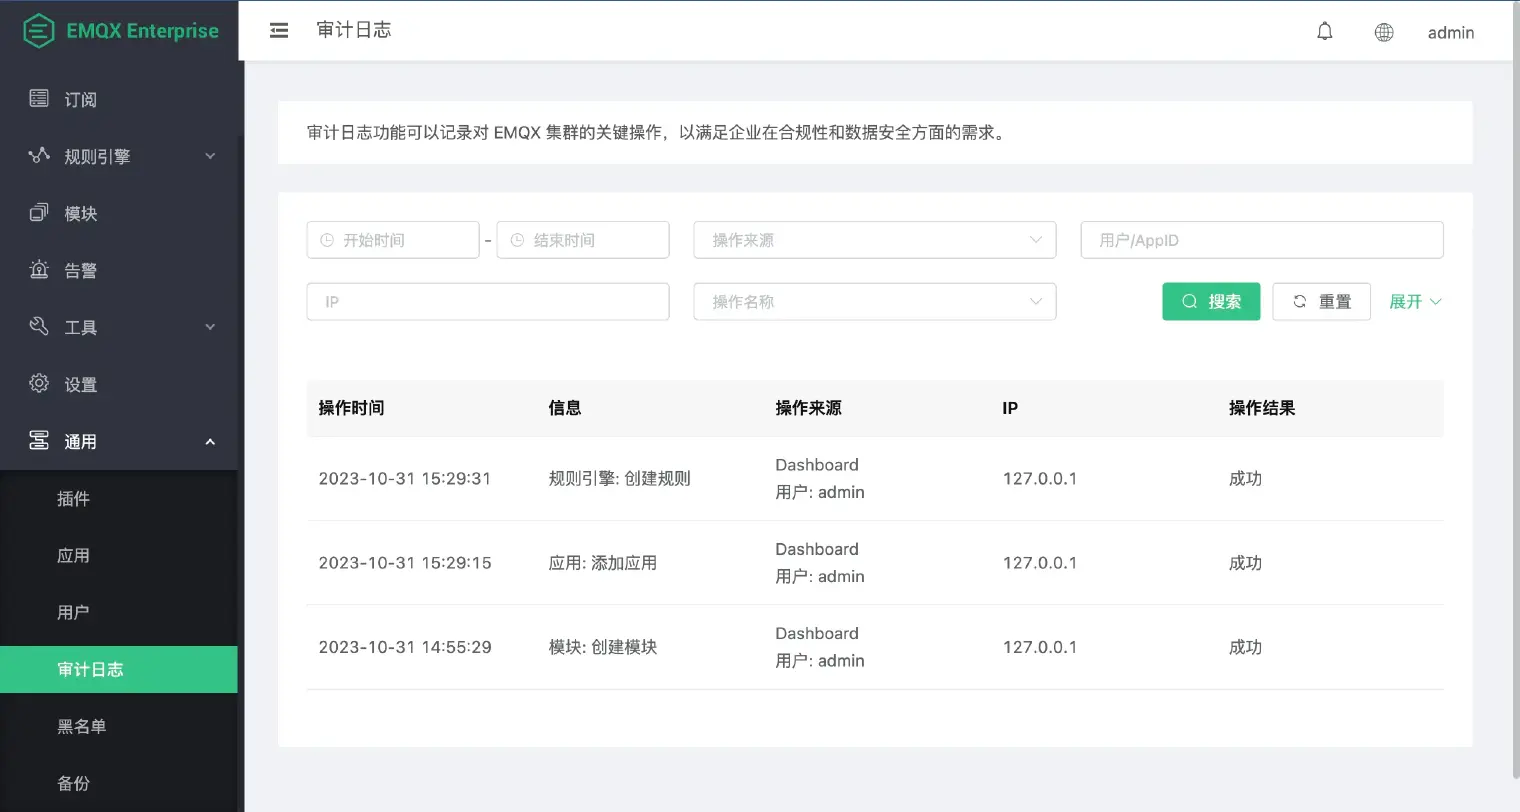The width and height of the screenshot is (1520, 812).
Task: Click 成功 in the 创建模块 row
Action: (x=1245, y=647)
